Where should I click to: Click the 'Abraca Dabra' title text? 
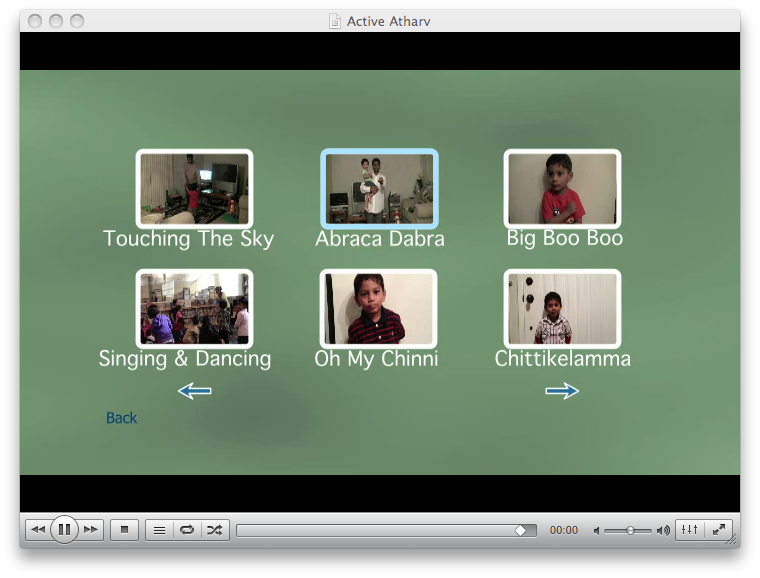point(380,239)
